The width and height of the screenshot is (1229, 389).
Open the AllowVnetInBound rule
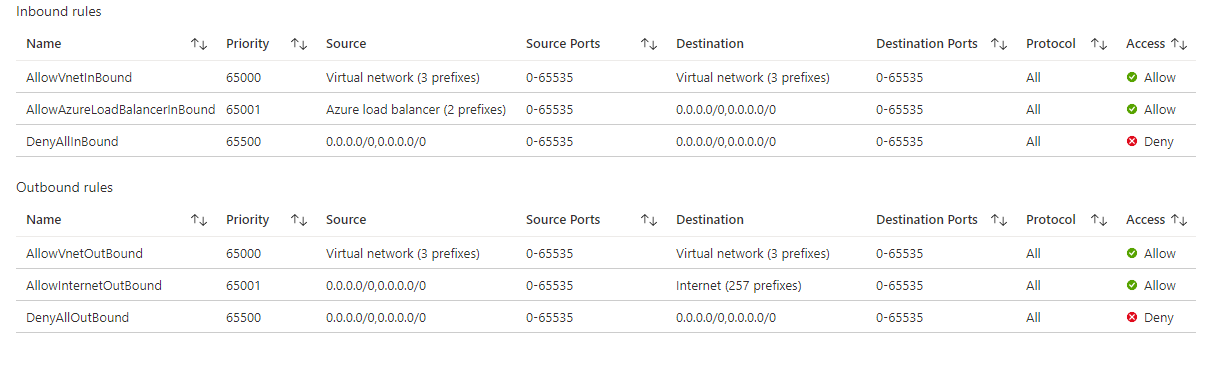click(x=79, y=77)
